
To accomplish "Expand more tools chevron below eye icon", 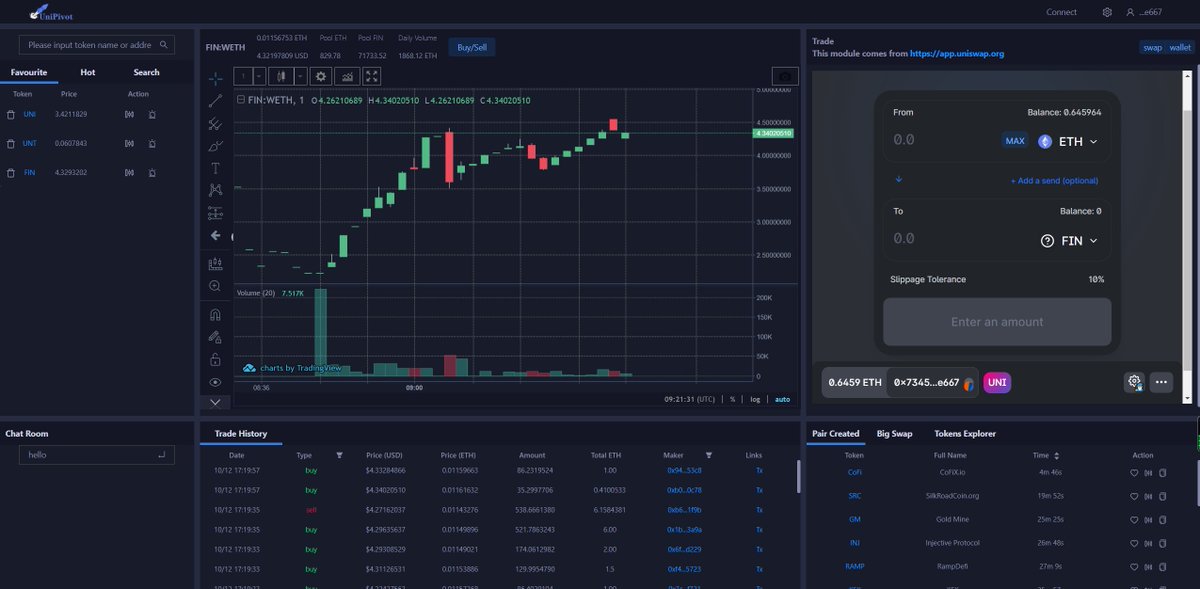I will coord(215,402).
